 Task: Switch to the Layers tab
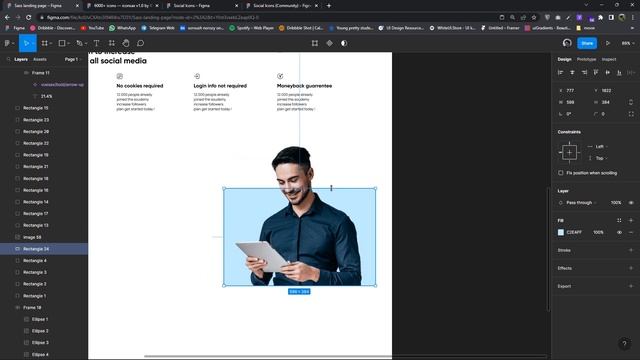tap(21, 60)
